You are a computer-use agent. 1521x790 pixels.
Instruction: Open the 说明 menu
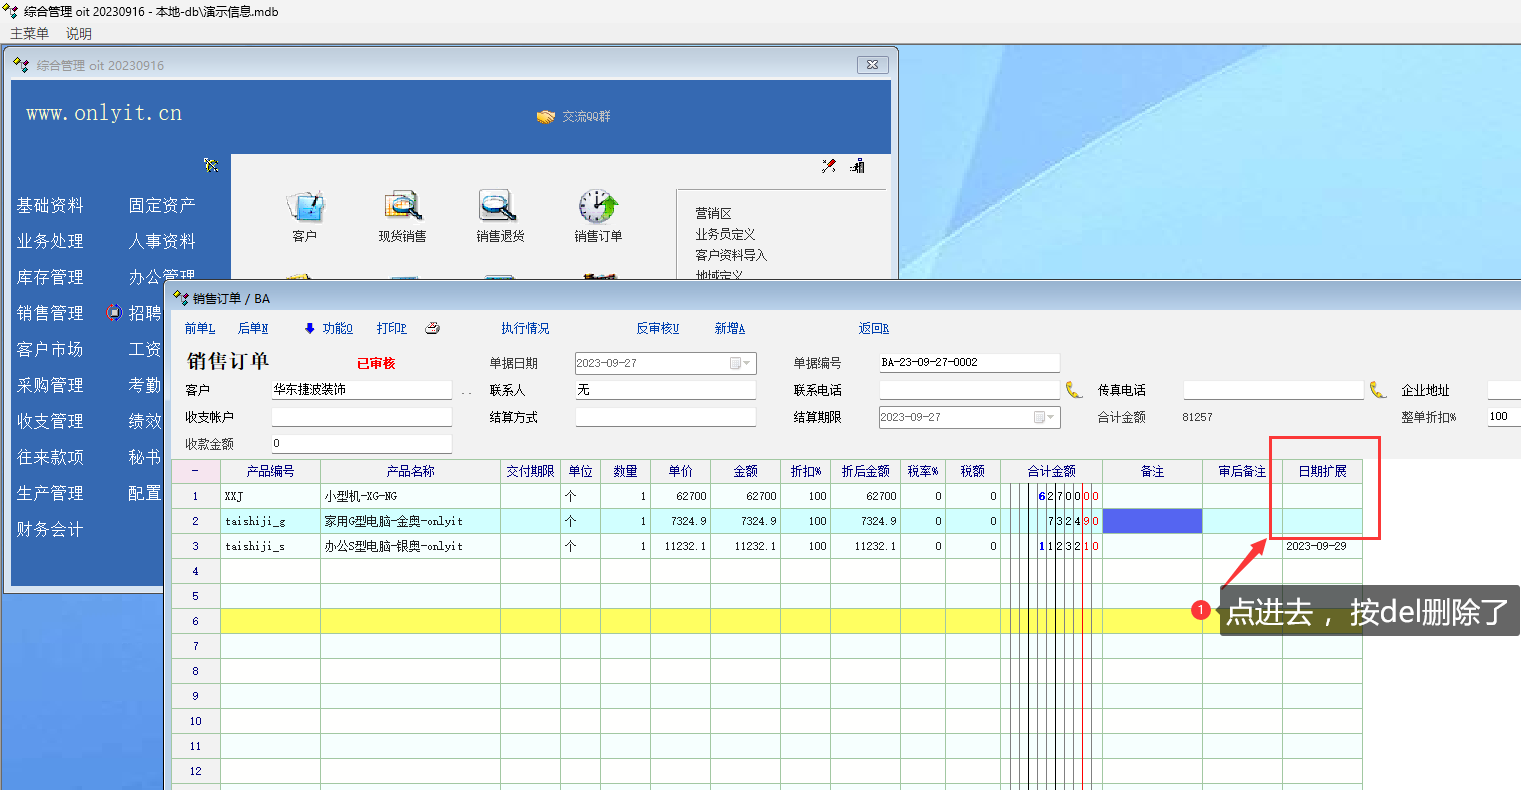(x=79, y=33)
